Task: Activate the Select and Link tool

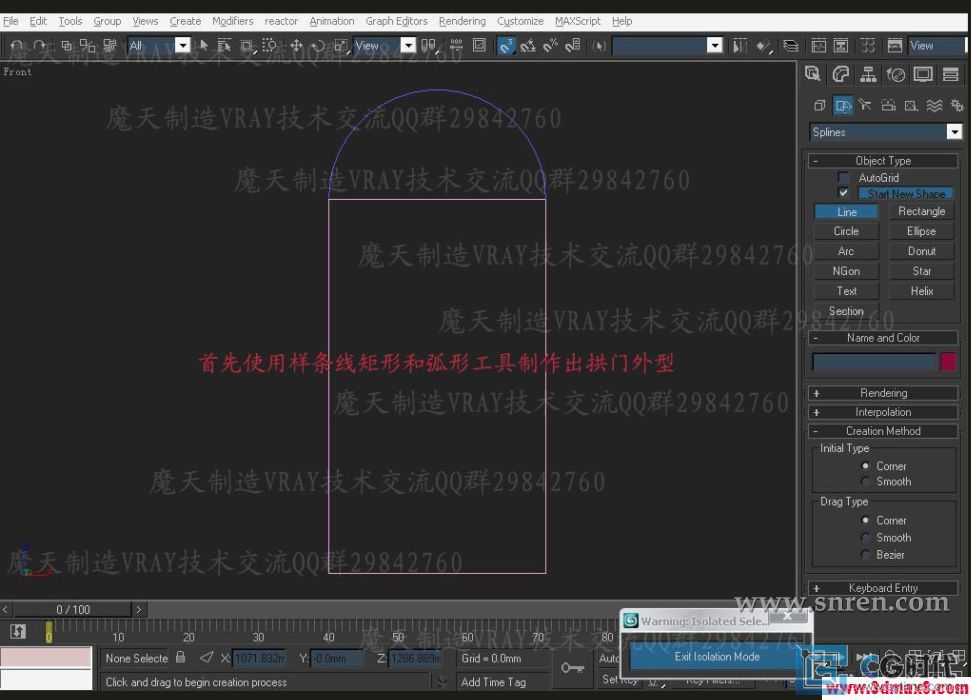Action: pos(66,46)
